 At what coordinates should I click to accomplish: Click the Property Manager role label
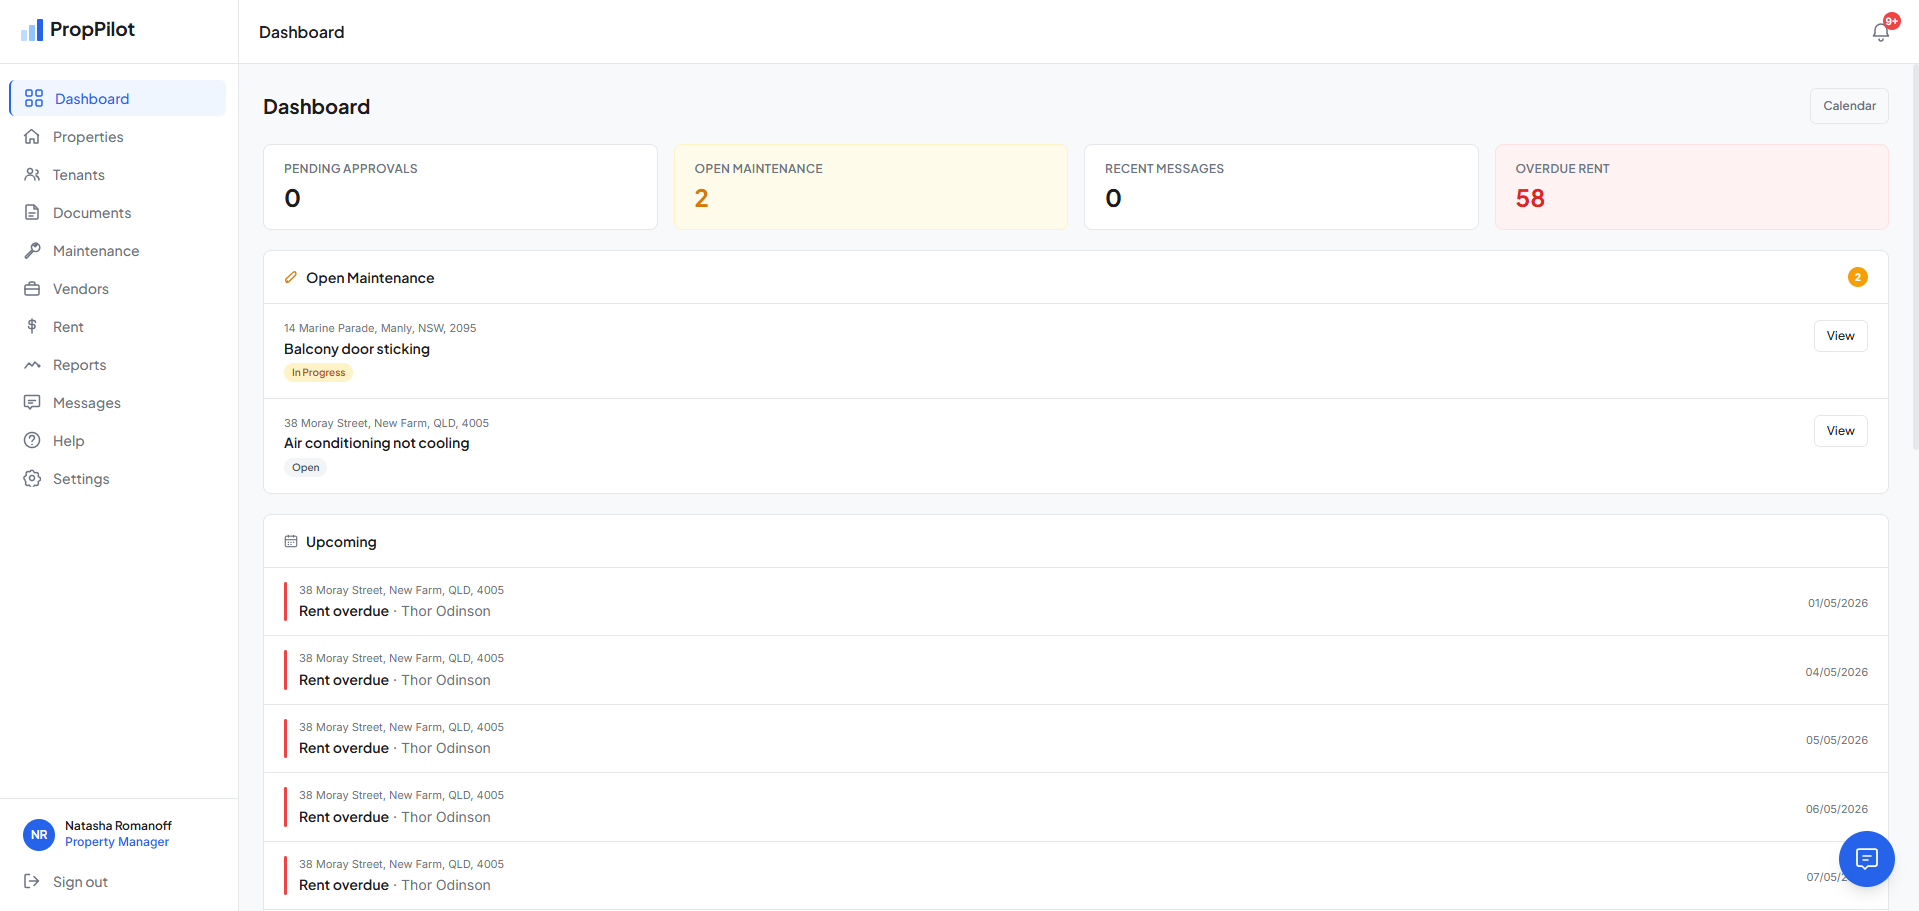point(117,842)
